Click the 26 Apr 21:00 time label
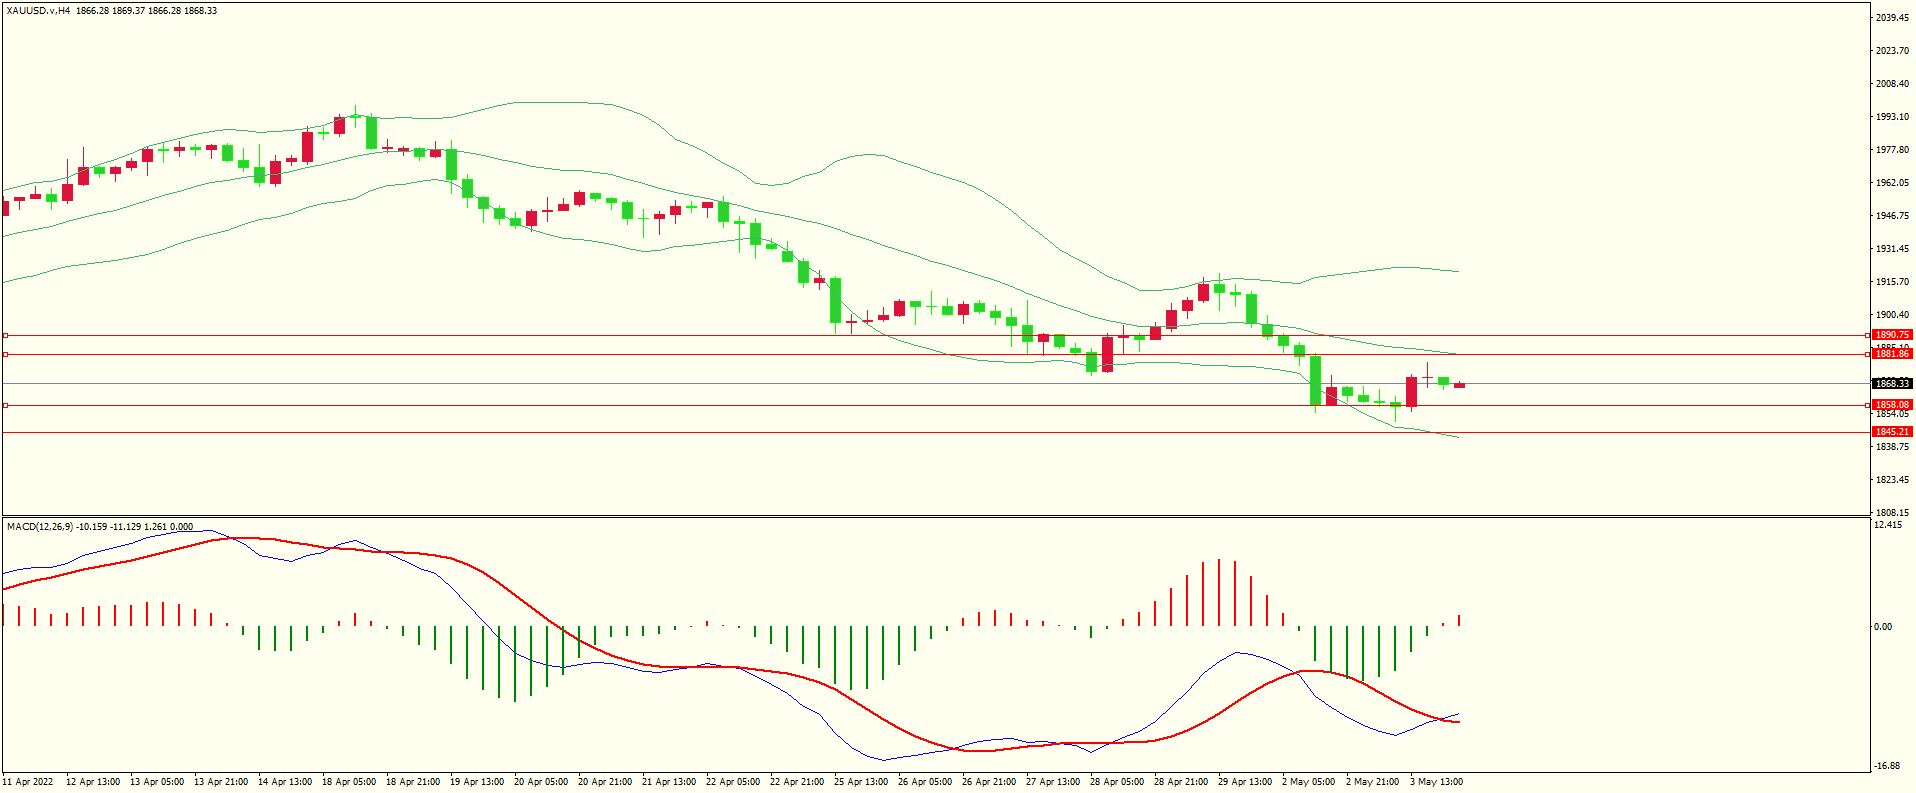 [989, 782]
